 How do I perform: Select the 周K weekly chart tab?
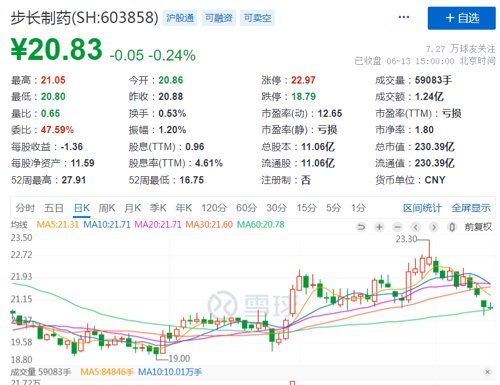pyautogui.click(x=107, y=208)
